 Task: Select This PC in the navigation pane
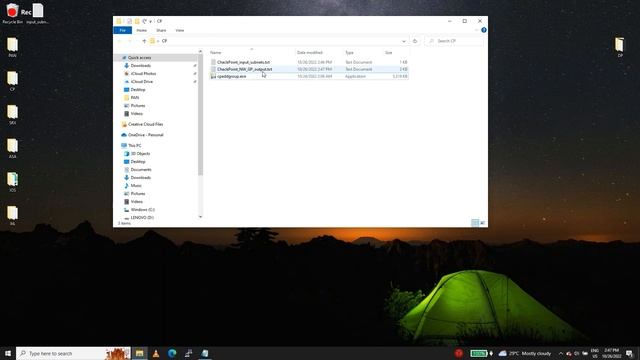(134, 145)
